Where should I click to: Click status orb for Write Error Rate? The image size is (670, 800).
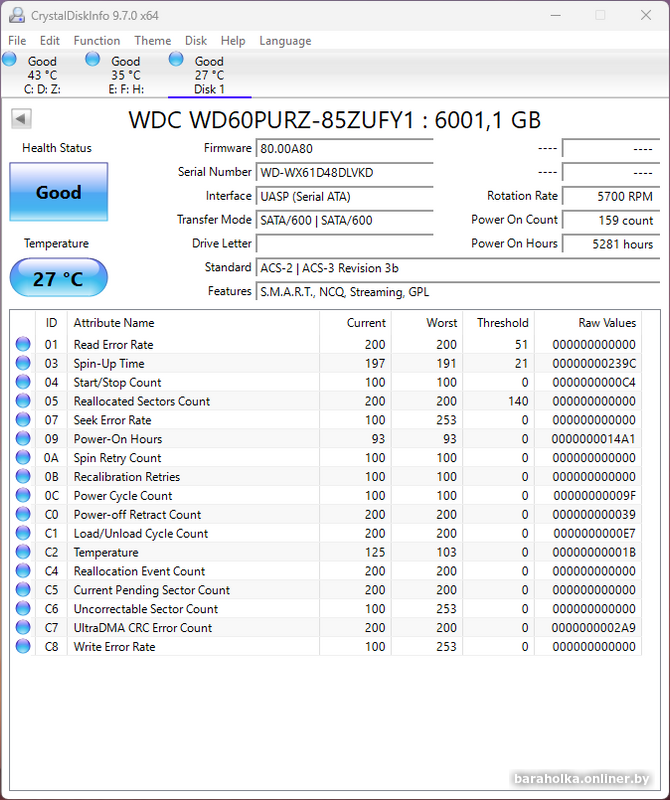pyautogui.click(x=23, y=646)
